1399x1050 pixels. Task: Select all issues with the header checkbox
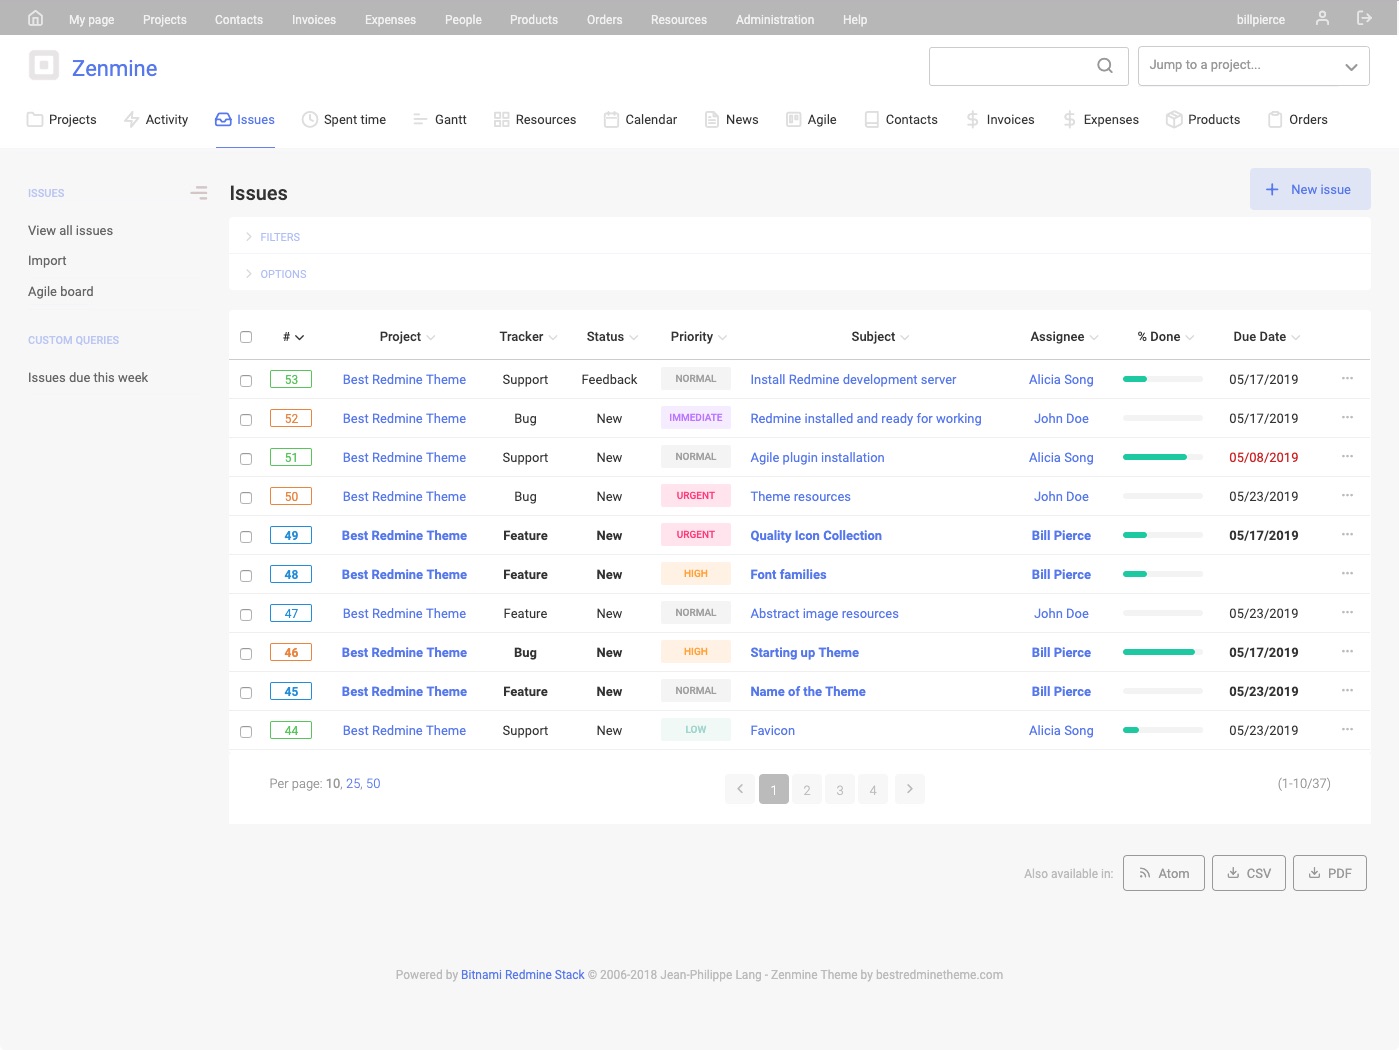point(246,337)
